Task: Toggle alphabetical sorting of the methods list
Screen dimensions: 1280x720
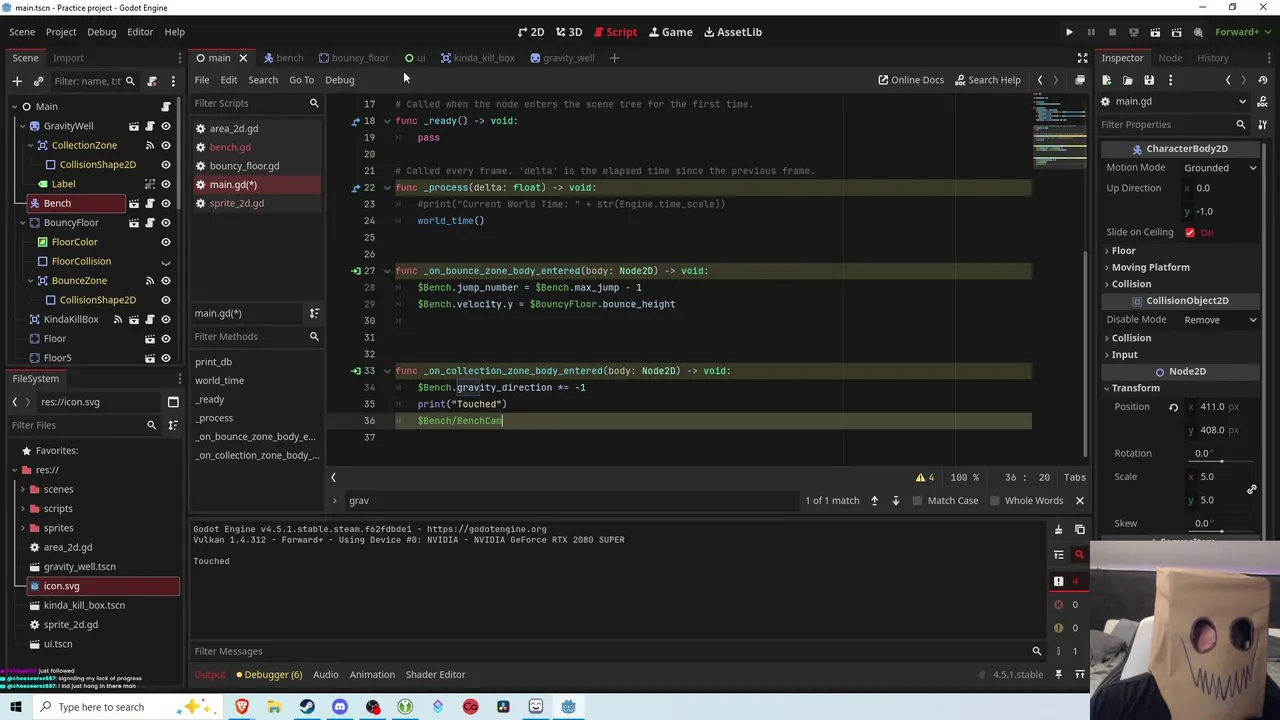Action: coord(314,314)
